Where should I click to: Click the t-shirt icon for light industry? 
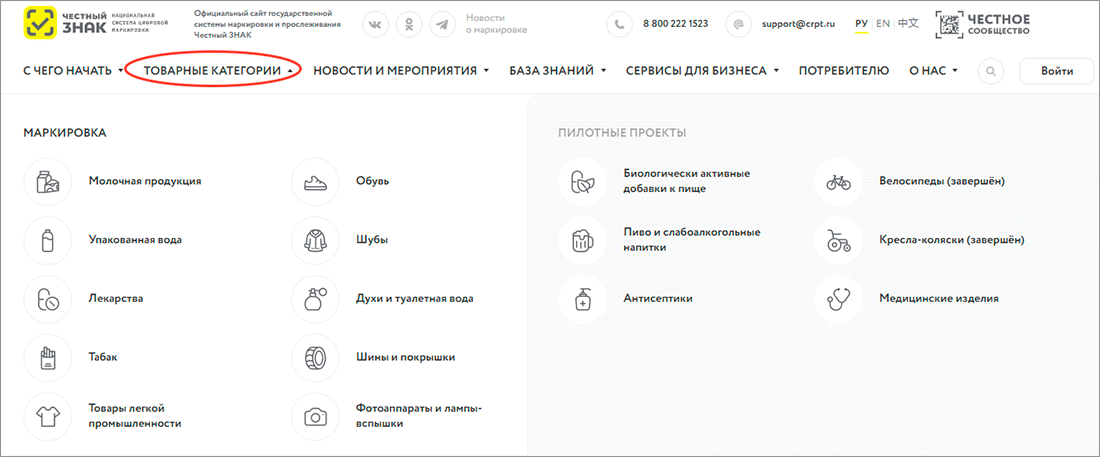[48, 417]
